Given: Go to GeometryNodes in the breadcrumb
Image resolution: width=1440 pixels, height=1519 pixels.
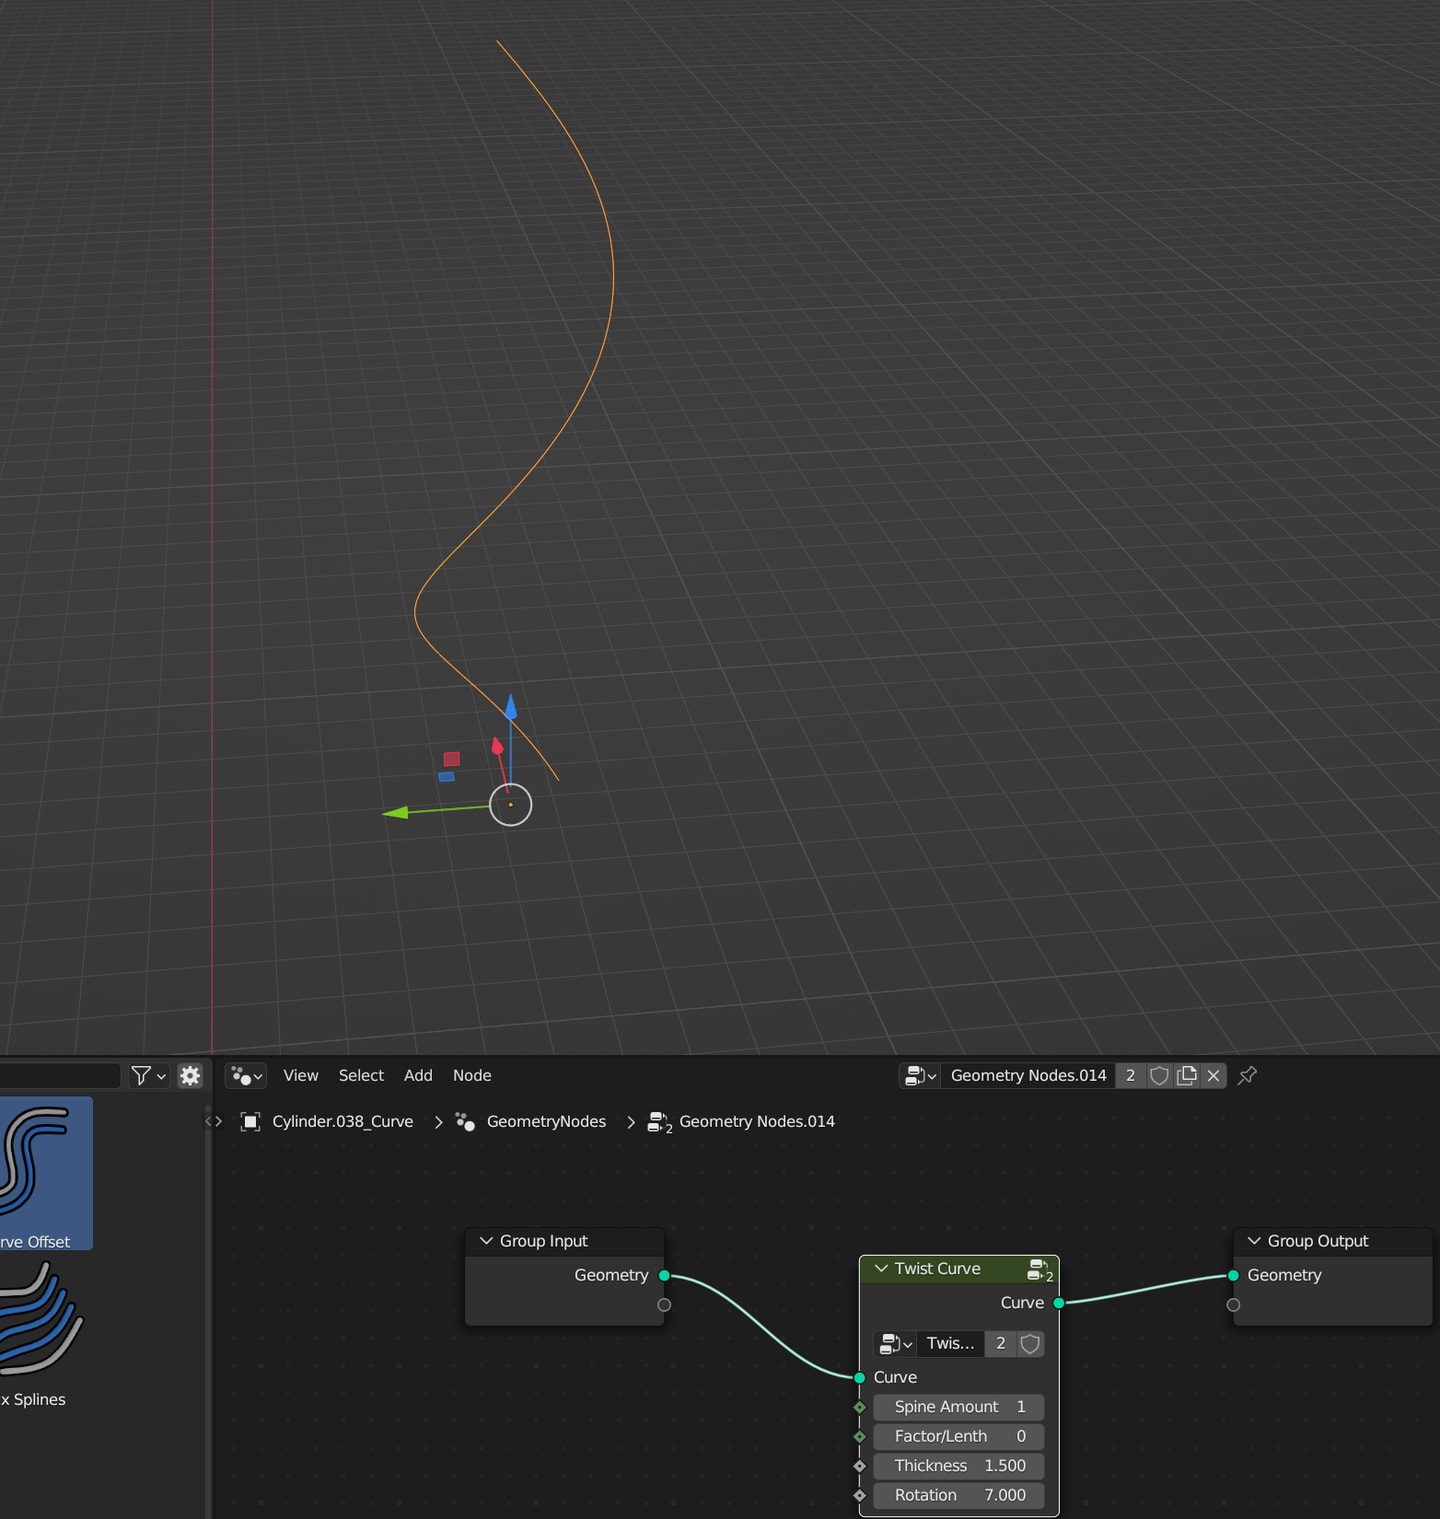Looking at the screenshot, I should point(546,1122).
